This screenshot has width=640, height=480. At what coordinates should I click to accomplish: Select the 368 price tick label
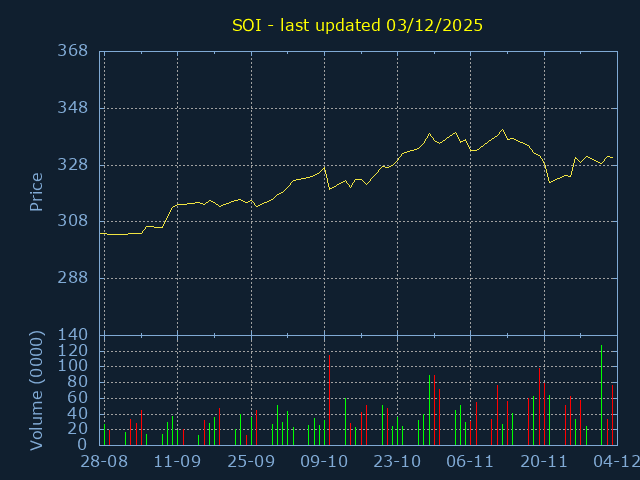(x=72, y=51)
